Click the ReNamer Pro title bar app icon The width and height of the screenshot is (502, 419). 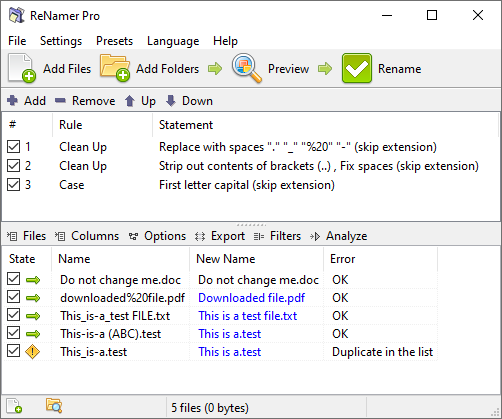tap(17, 15)
